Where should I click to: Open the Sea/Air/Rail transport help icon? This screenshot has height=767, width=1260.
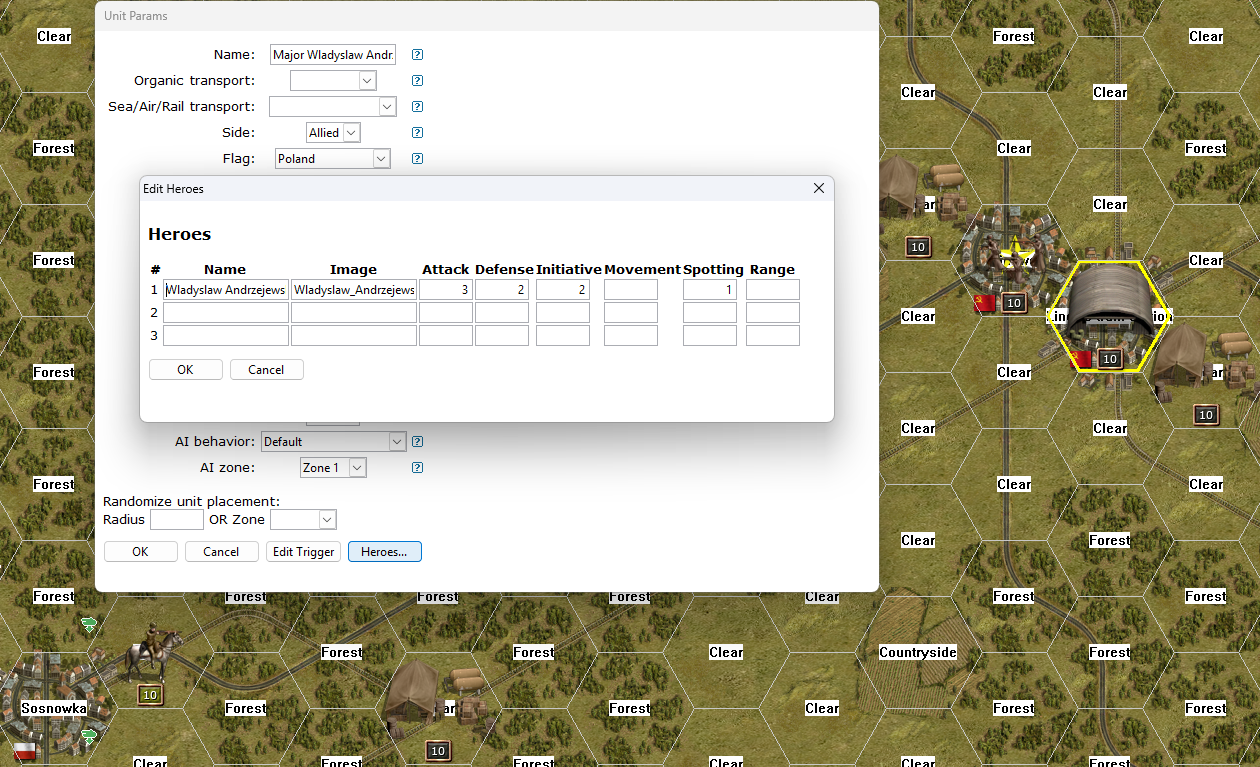click(x=417, y=107)
